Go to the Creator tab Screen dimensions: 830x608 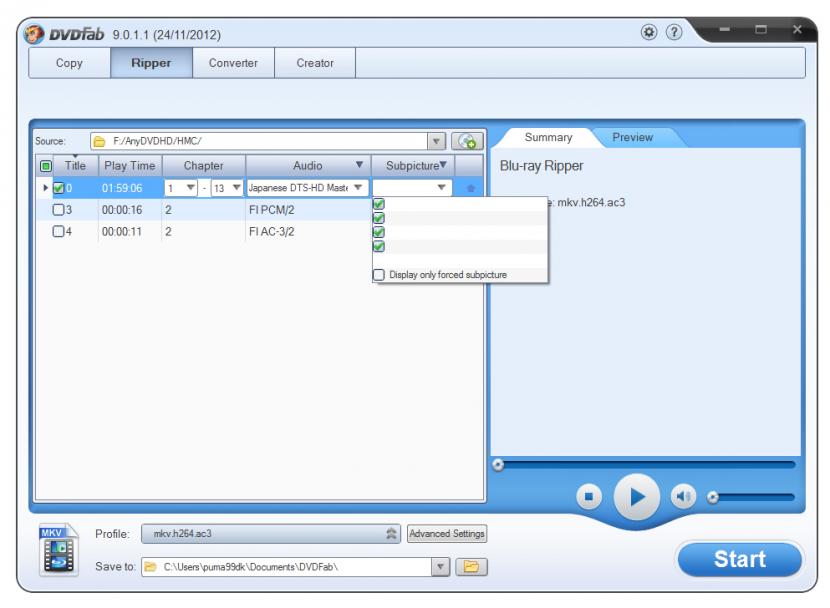(x=315, y=63)
